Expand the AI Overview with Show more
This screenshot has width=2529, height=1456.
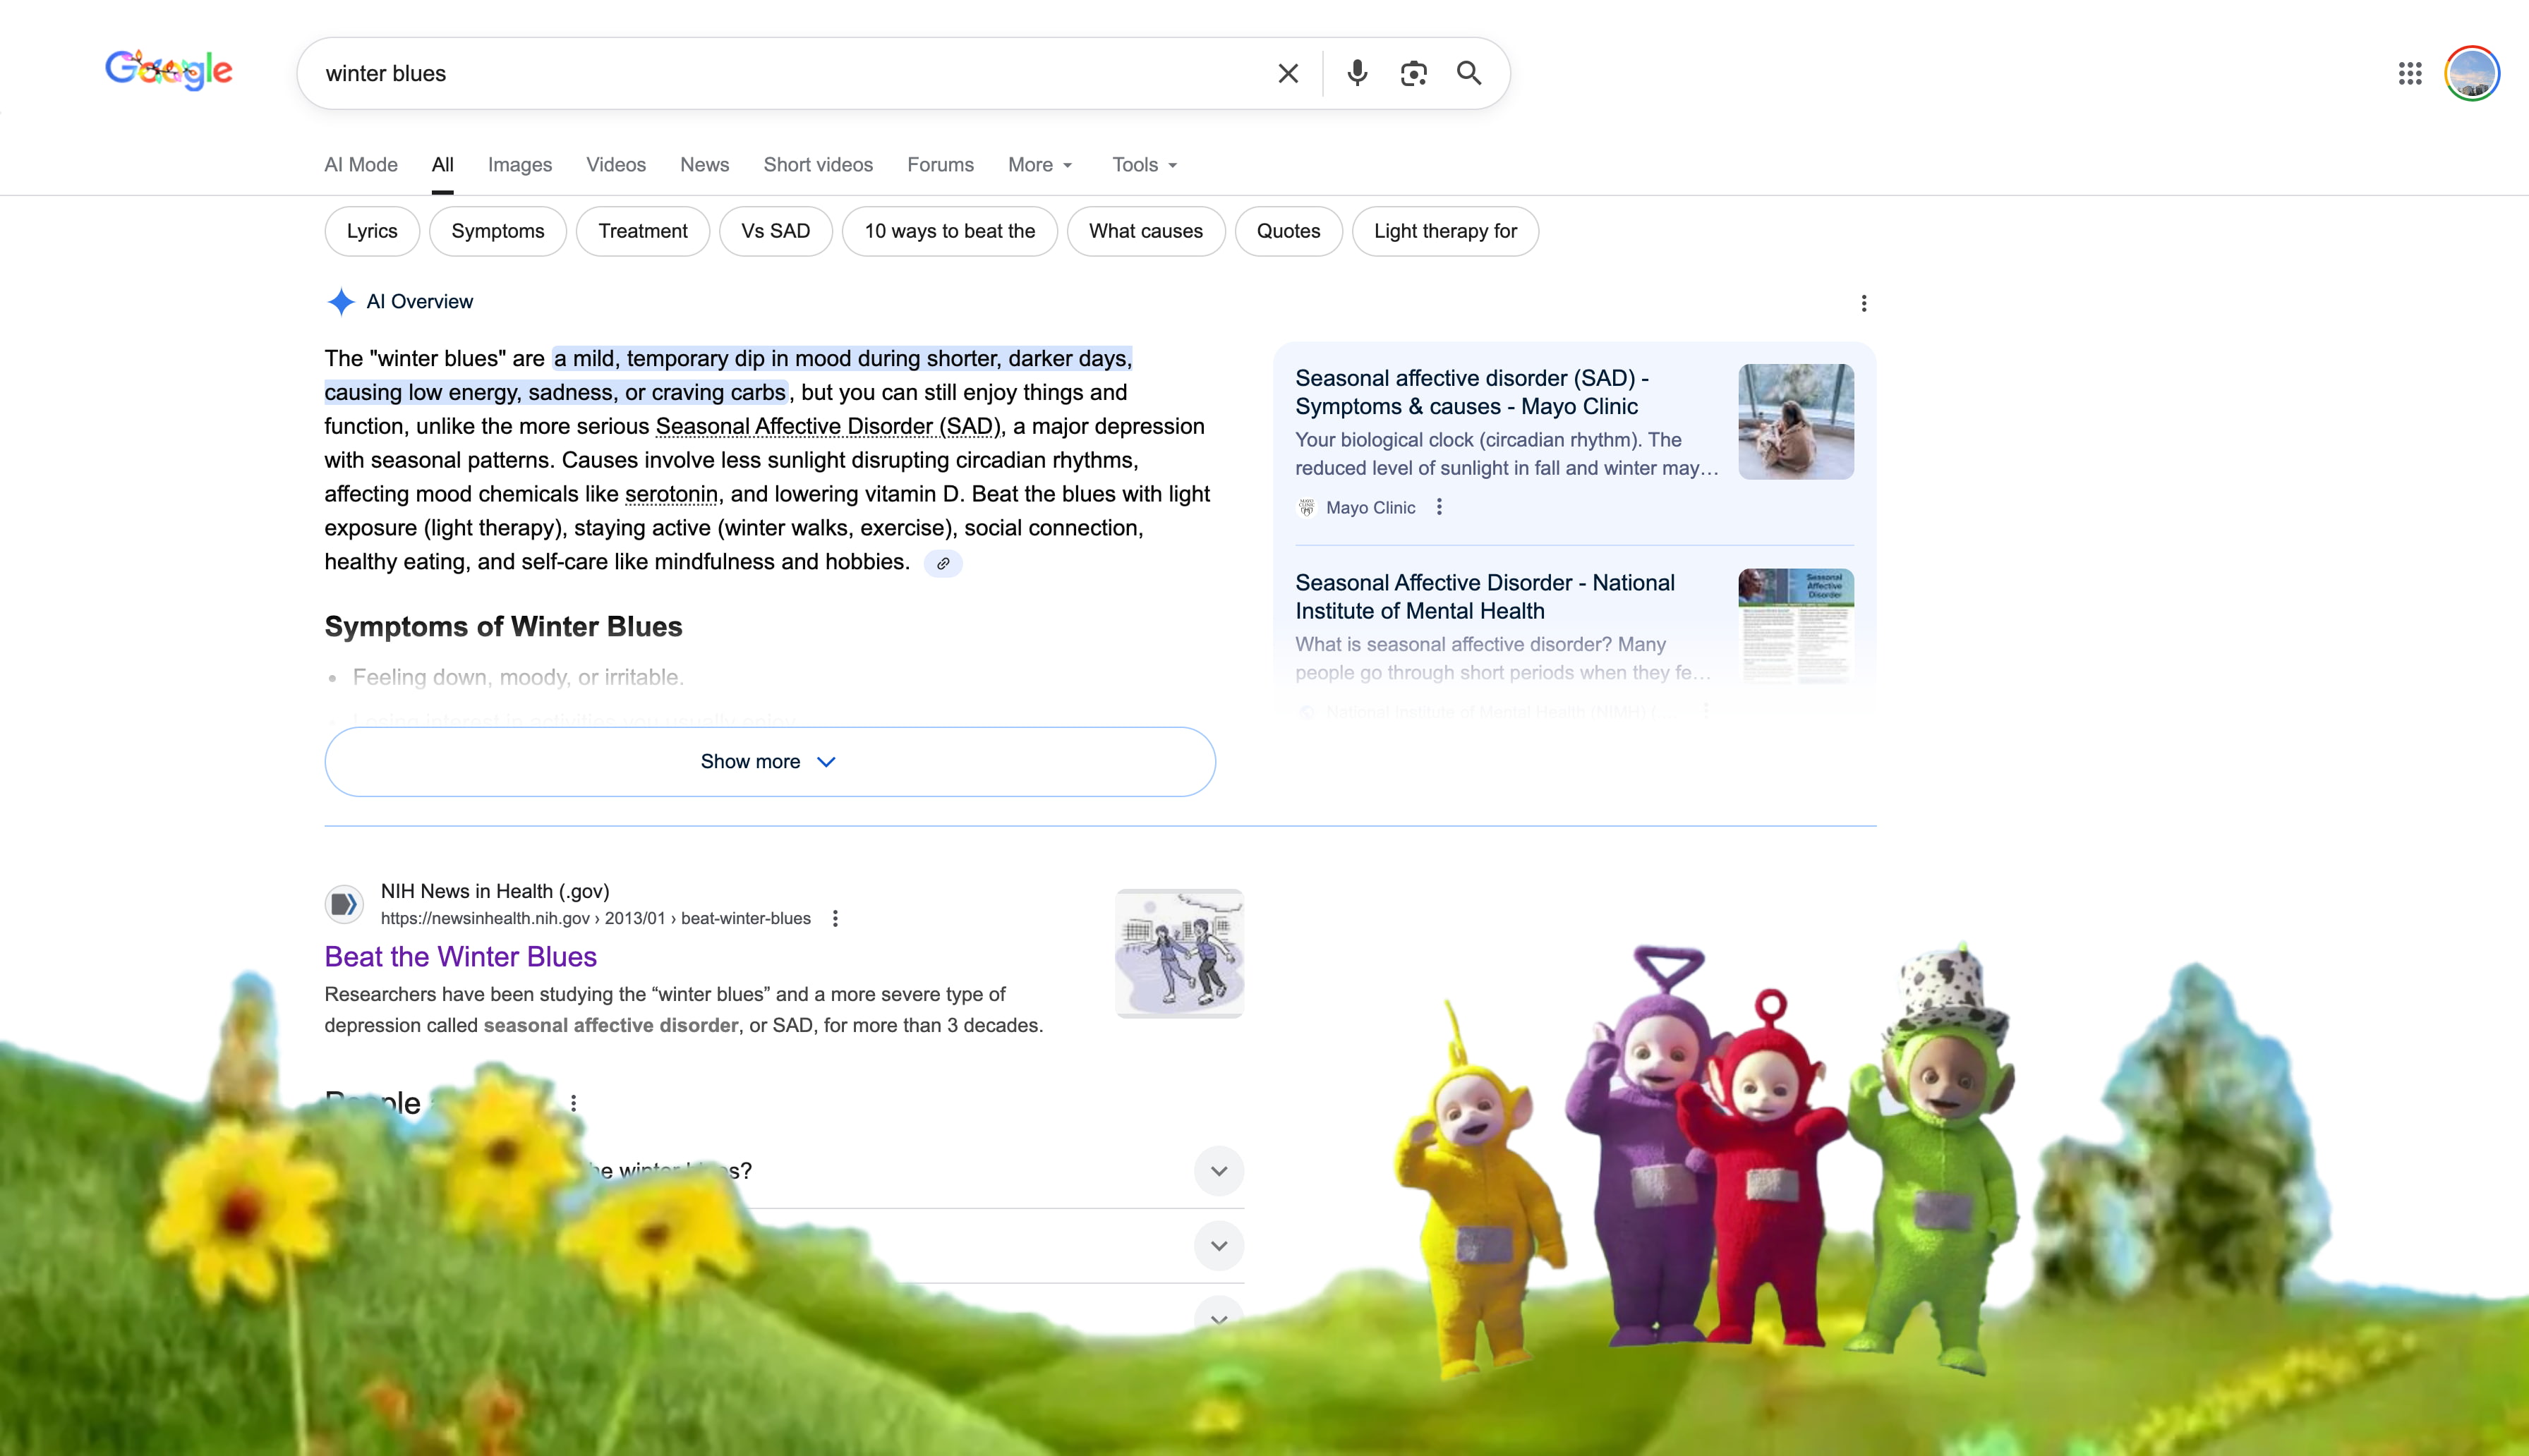pyautogui.click(x=769, y=761)
